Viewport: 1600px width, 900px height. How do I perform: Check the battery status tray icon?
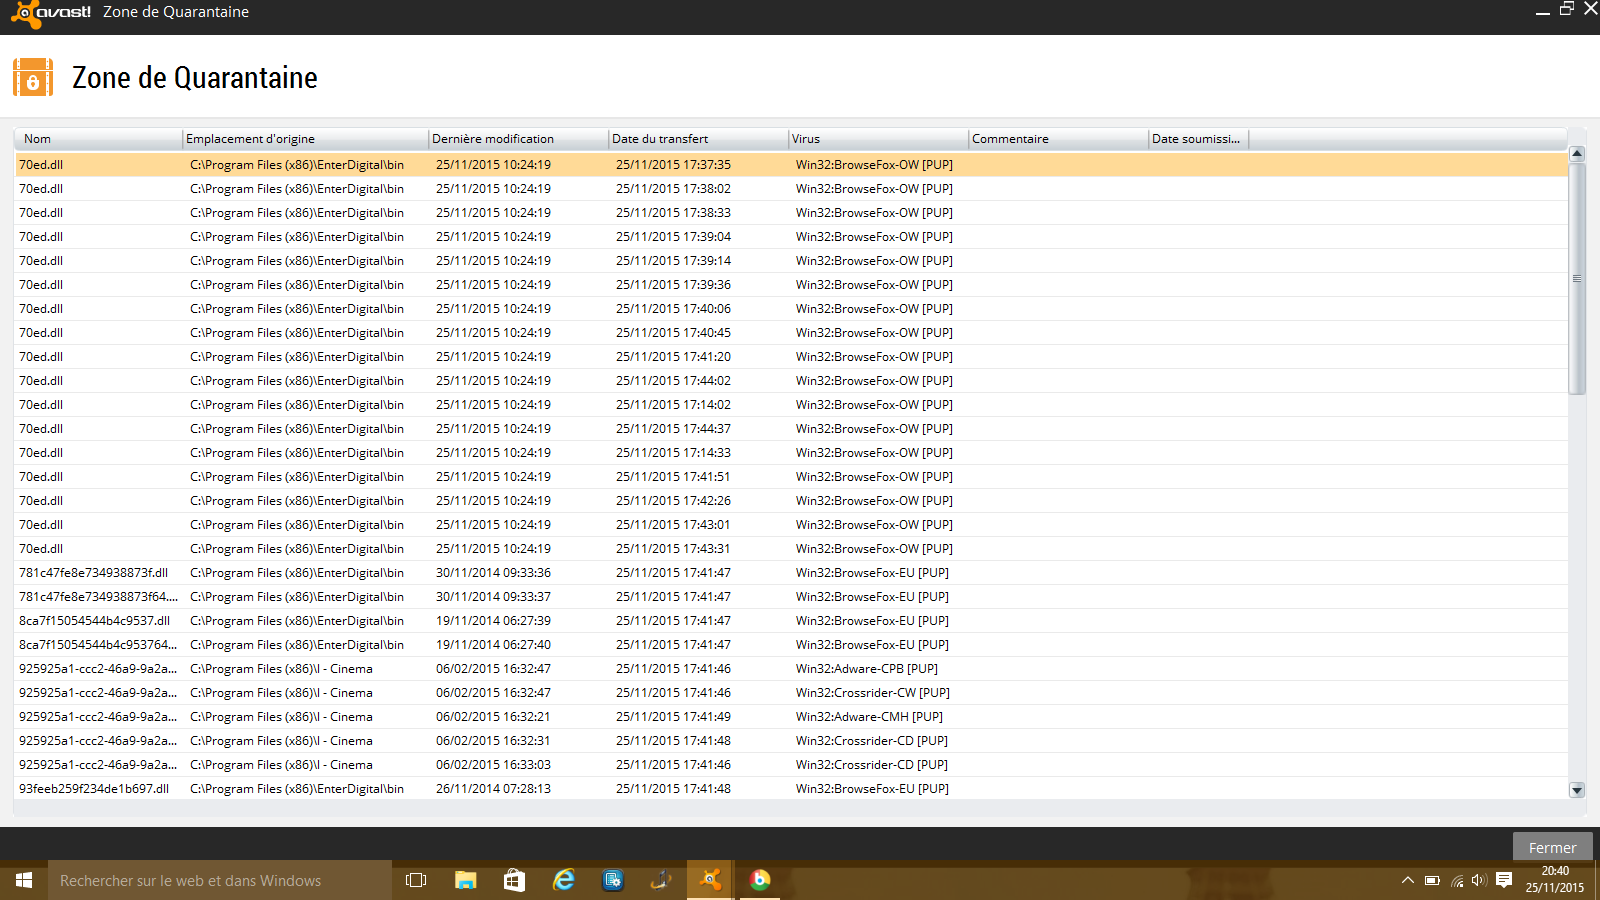tap(1432, 880)
